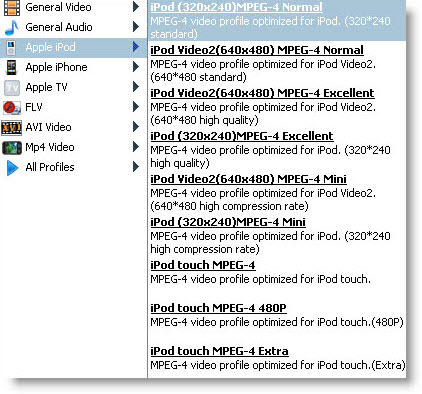Click the General Audio music note icon
The height and width of the screenshot is (394, 422).
click(x=12, y=27)
